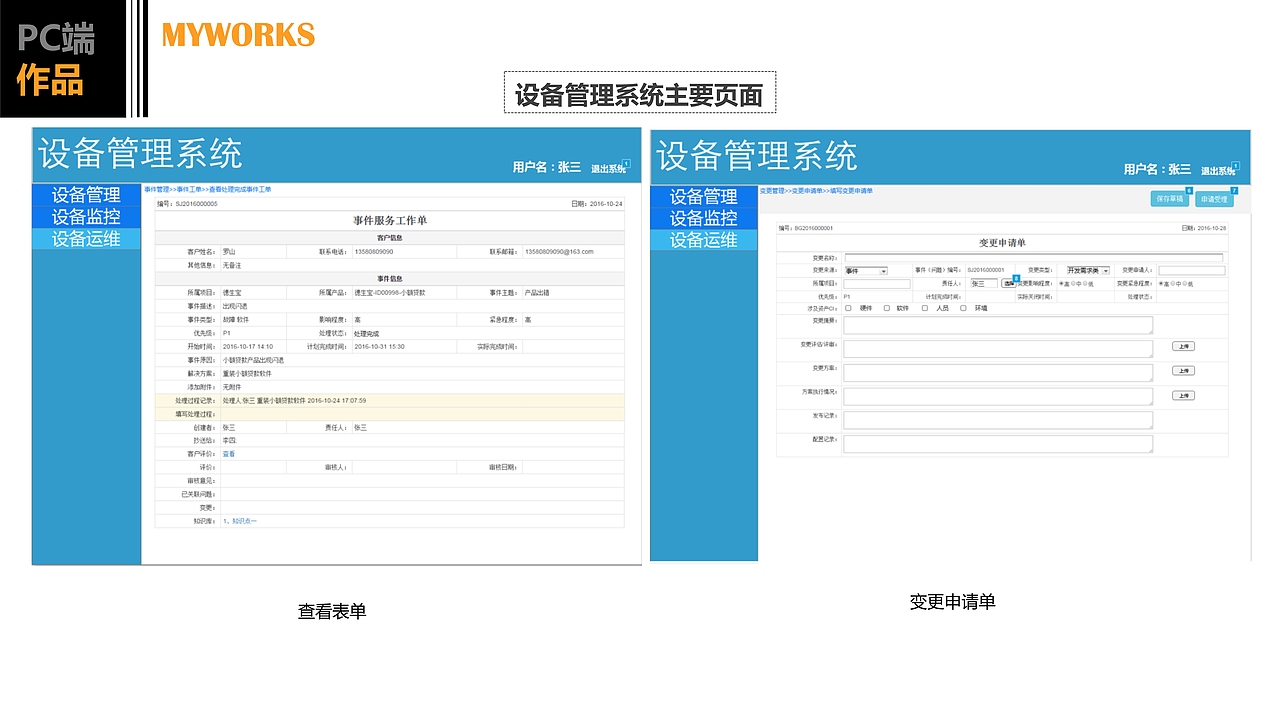Image resolution: width=1280 pixels, height=720 pixels.
Task: Click the 事件管理 breadcrumb link
Action: pyautogui.click(x=156, y=189)
